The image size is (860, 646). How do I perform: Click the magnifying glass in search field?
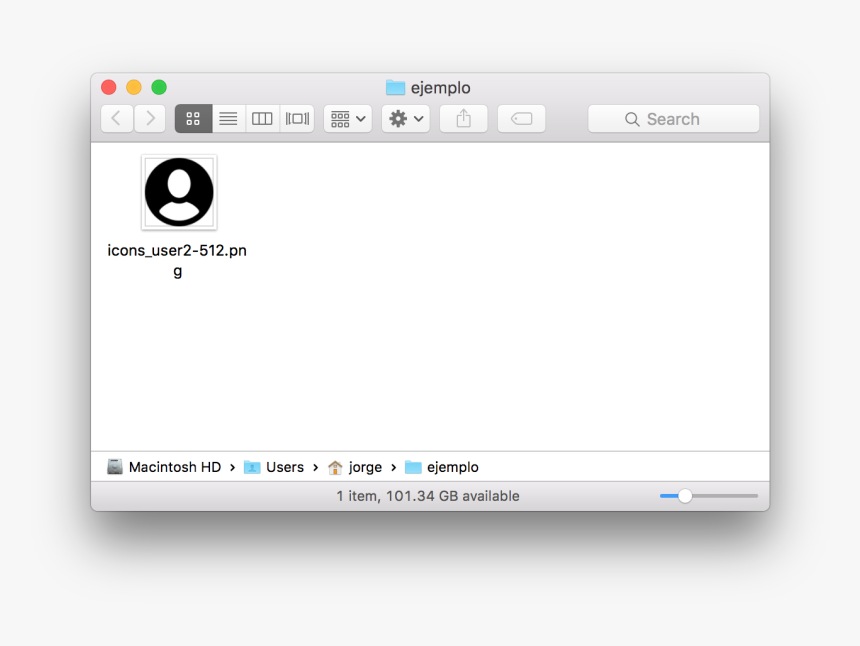pos(632,119)
